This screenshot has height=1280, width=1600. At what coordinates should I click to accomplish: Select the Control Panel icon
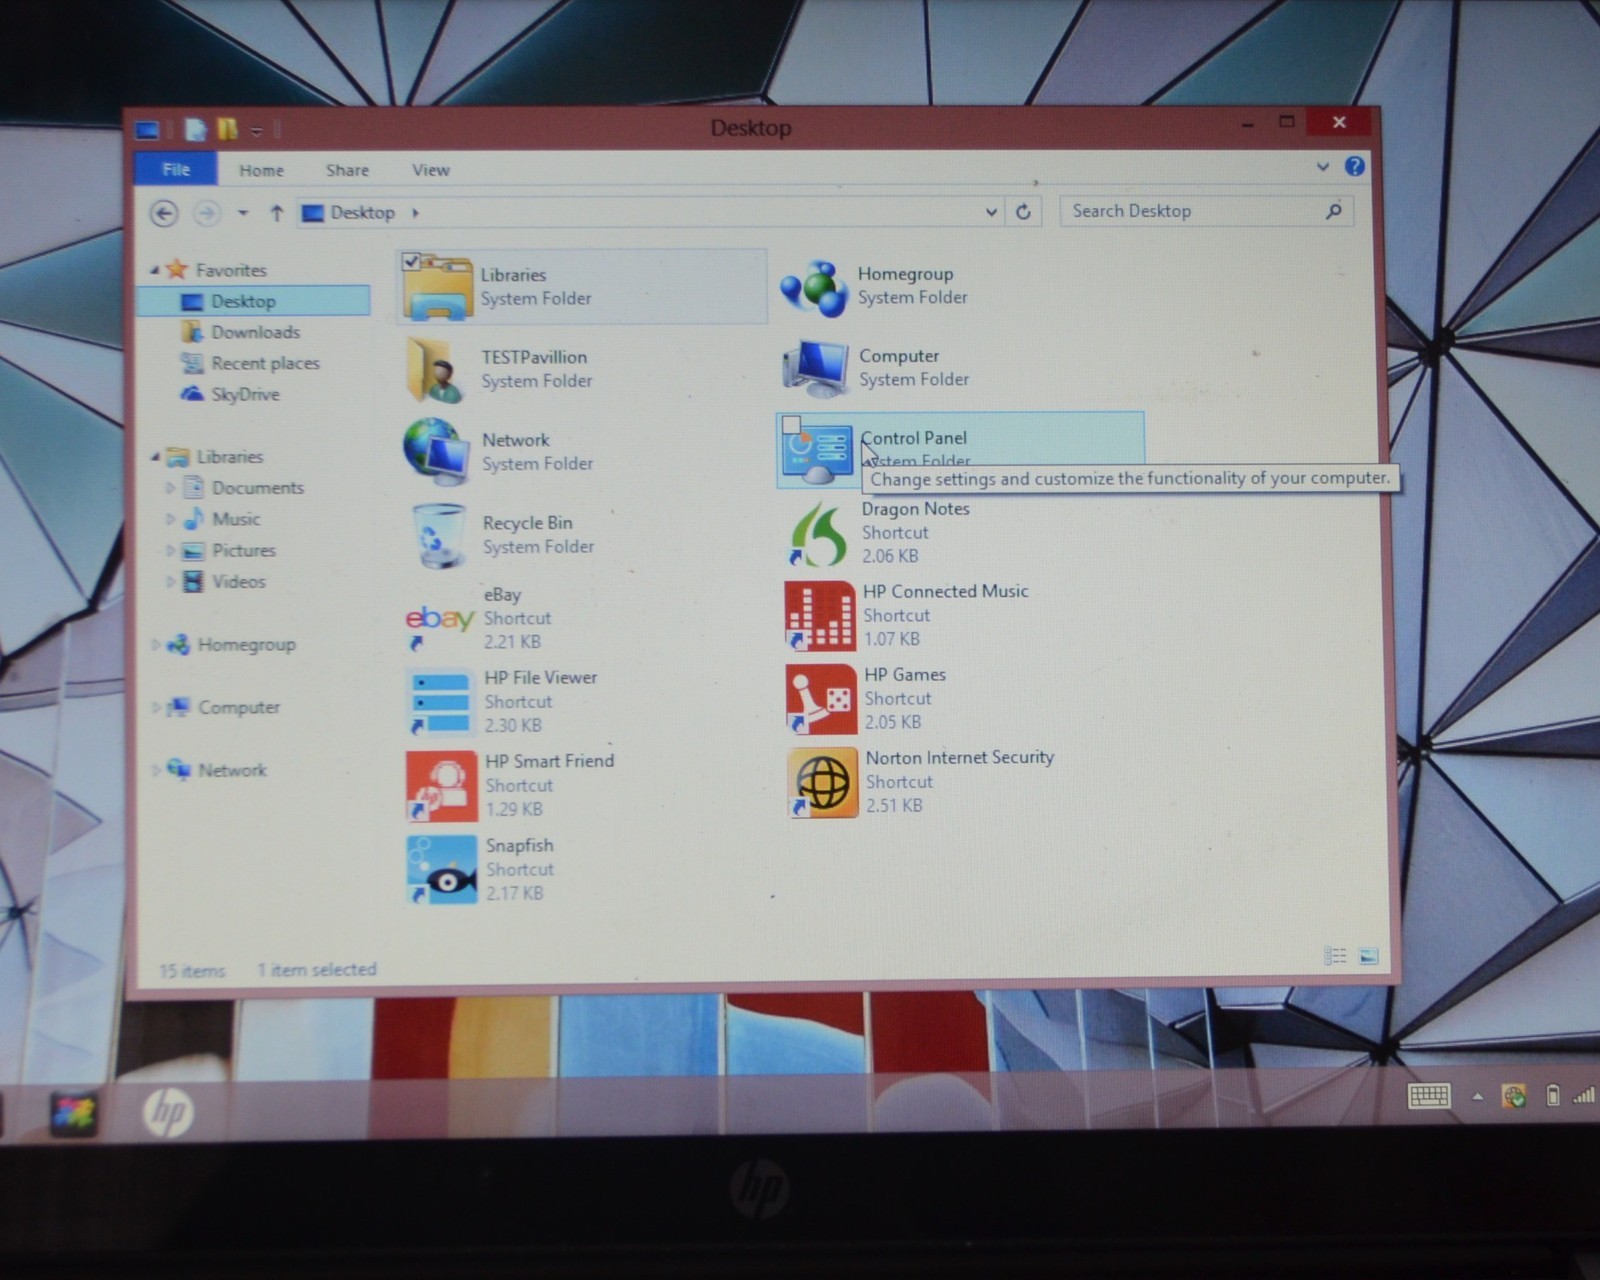click(x=819, y=454)
